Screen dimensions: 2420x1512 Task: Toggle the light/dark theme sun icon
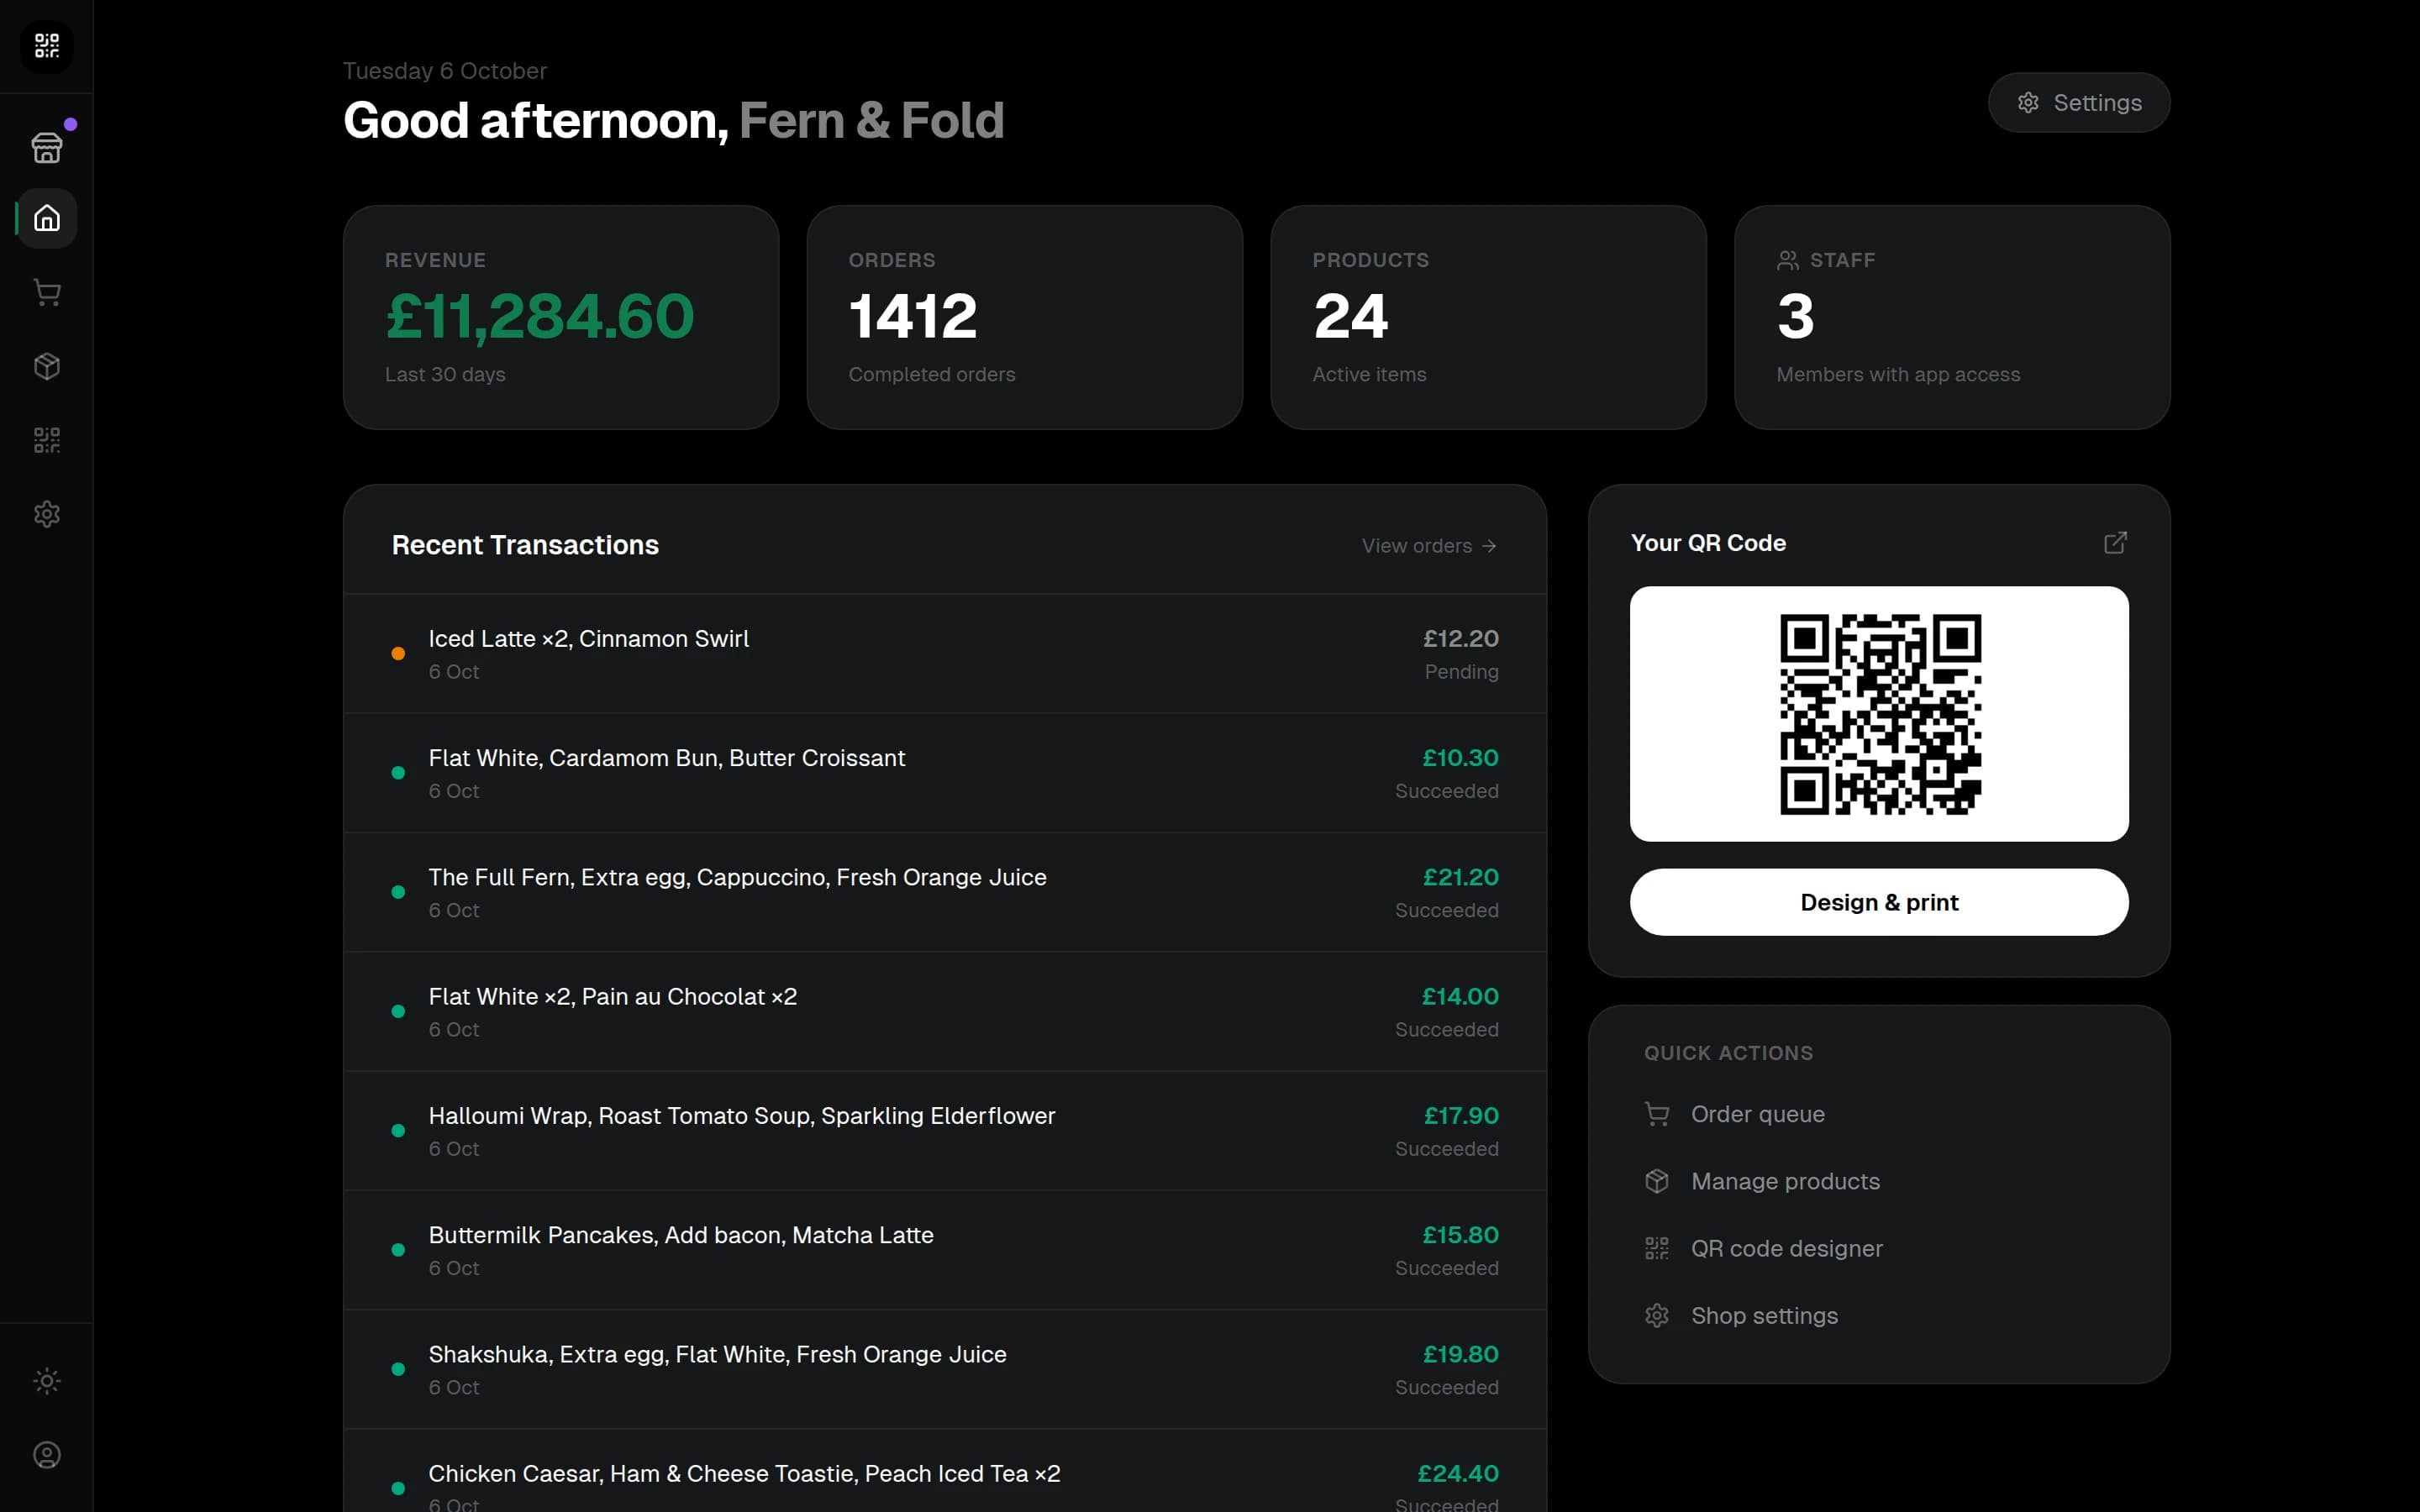click(47, 1381)
